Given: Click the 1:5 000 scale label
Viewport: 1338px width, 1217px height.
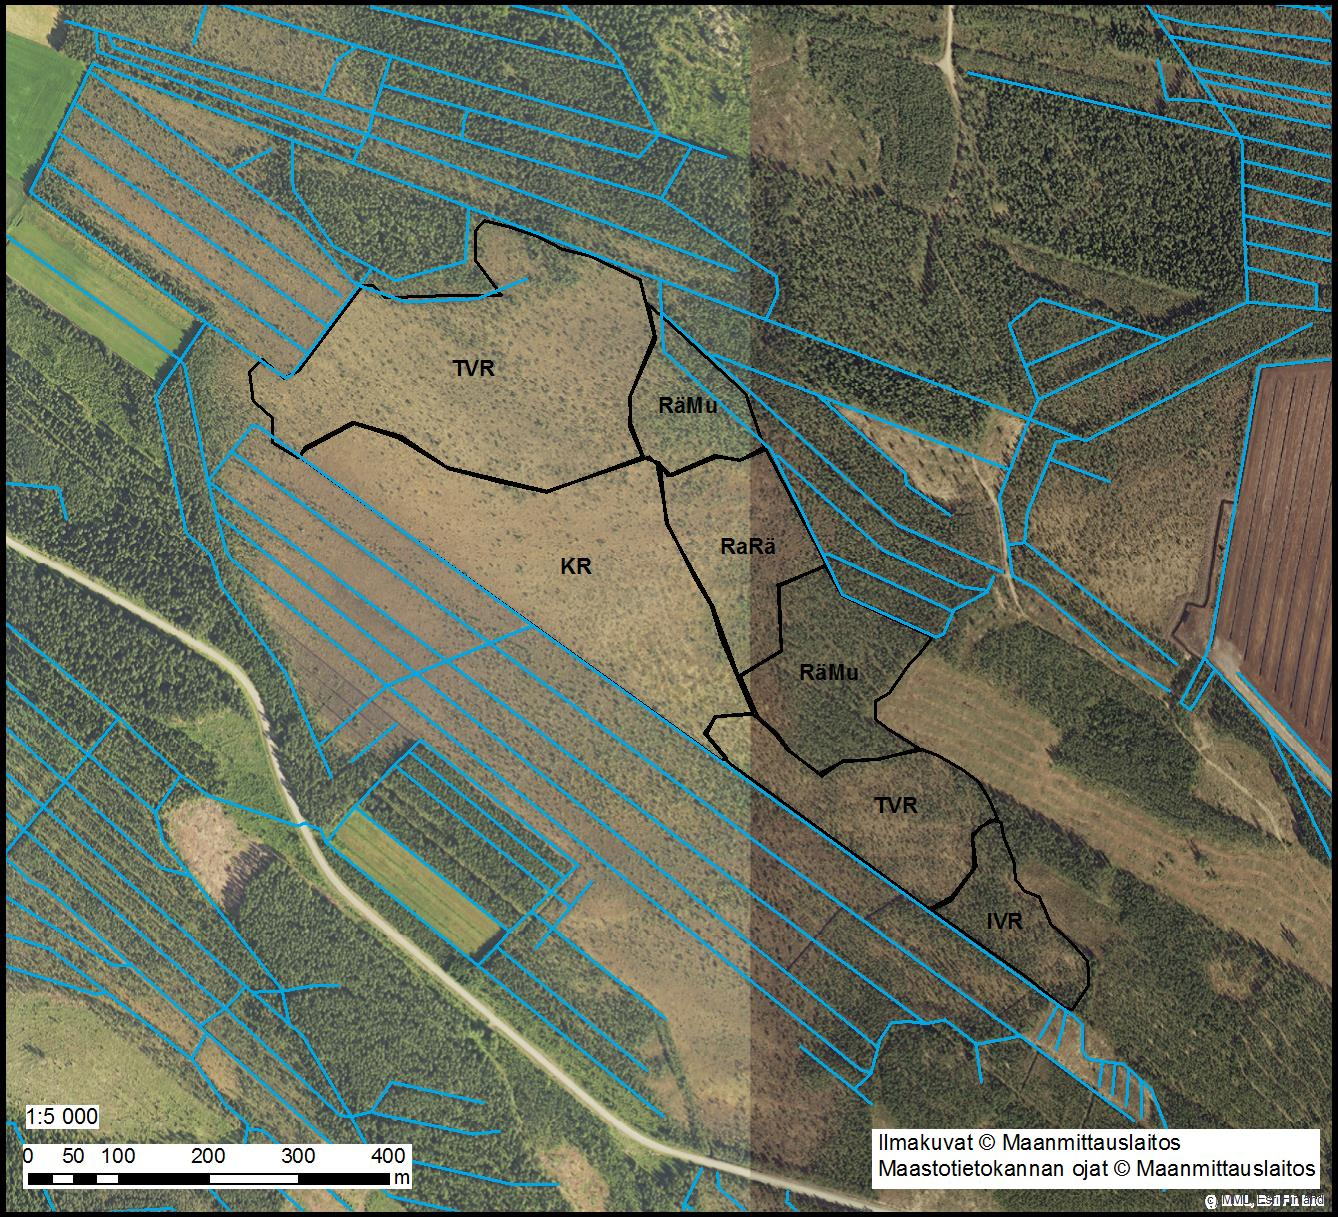Looking at the screenshot, I should pyautogui.click(x=62, y=1117).
